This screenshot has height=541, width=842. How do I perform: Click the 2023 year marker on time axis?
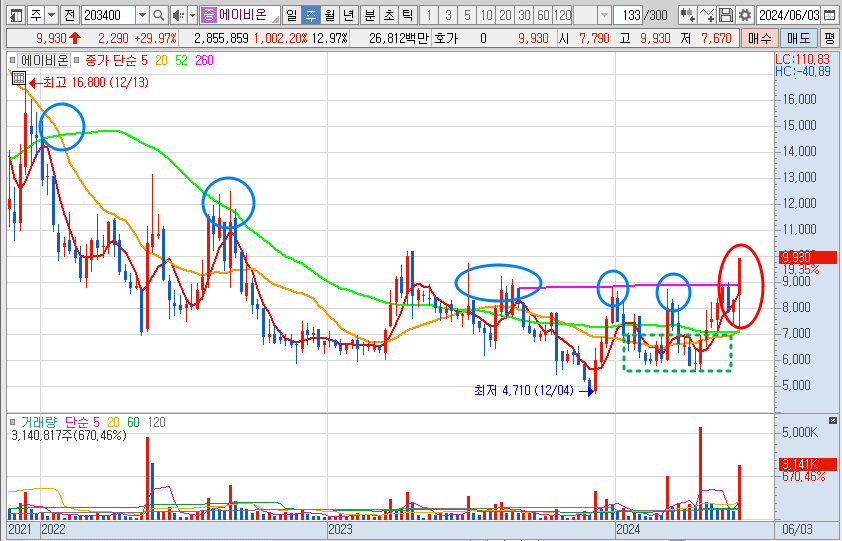[340, 530]
